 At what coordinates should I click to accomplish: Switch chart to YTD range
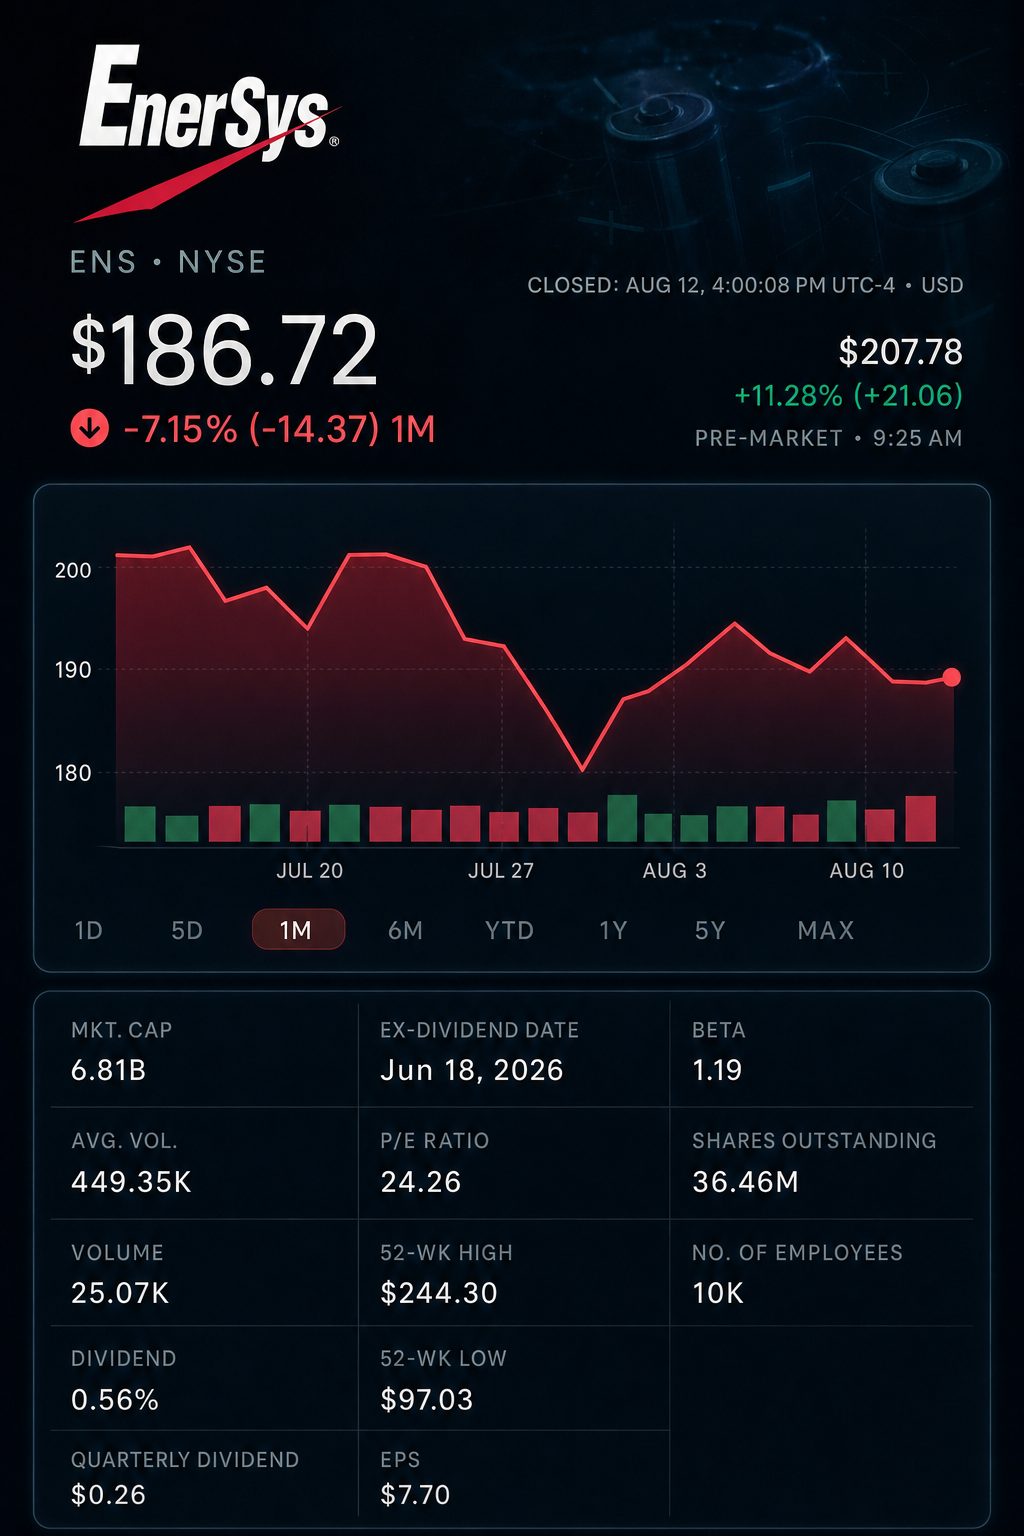(x=509, y=930)
